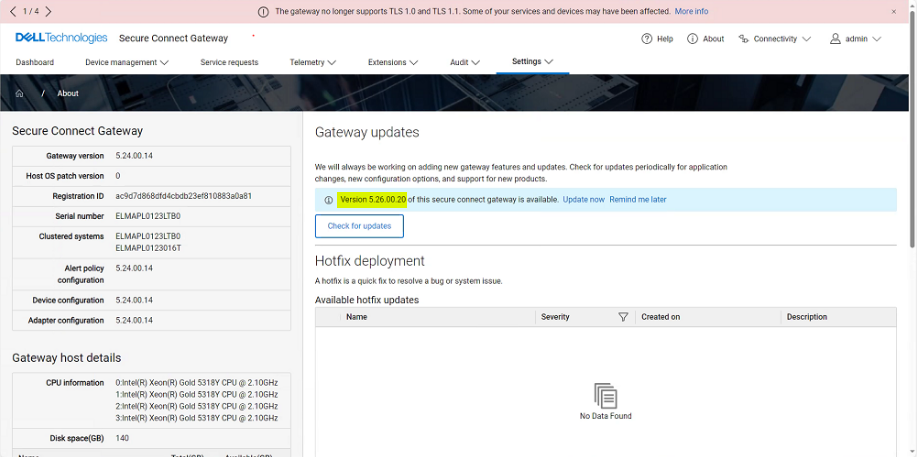917x457 pixels.
Task: Click the Host OS patch version value 0
Action: (118, 176)
